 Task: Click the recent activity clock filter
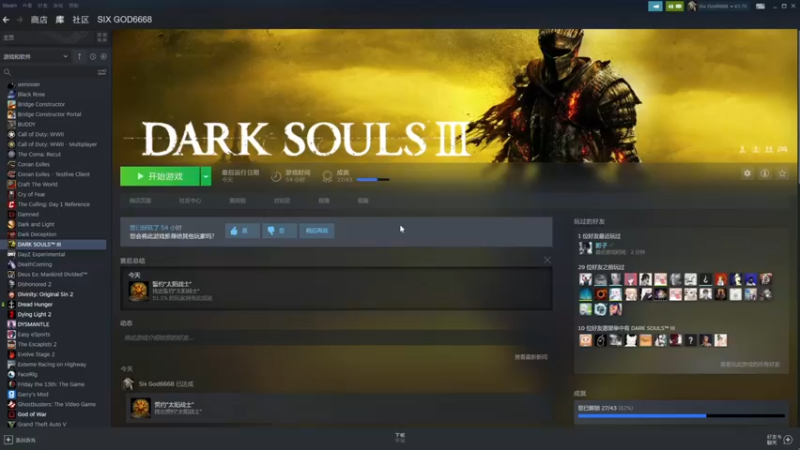[92, 56]
